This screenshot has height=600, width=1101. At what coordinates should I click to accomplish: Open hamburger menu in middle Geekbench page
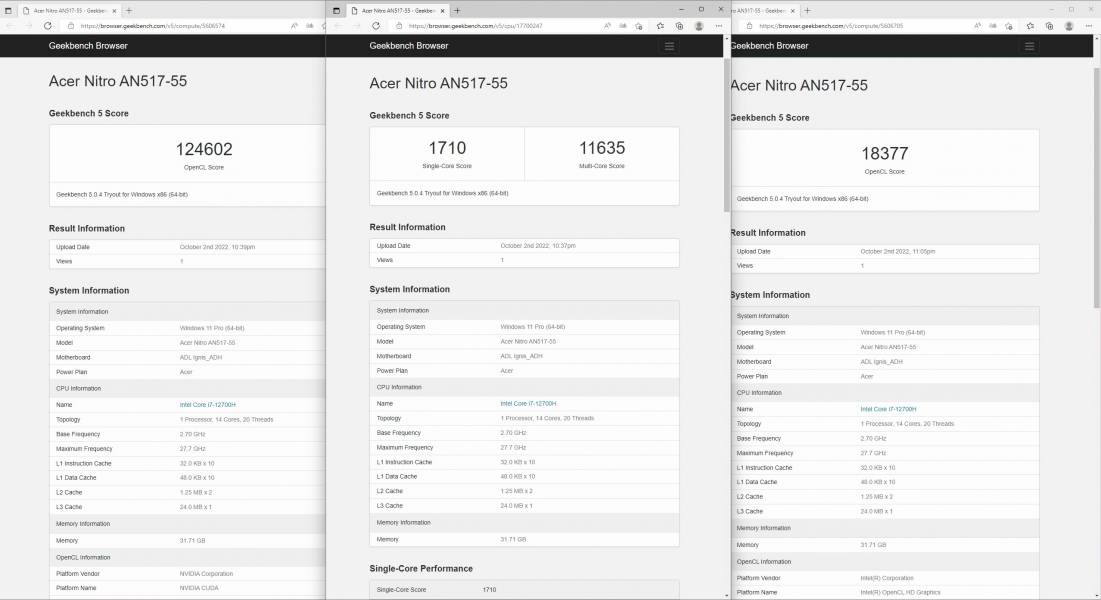click(x=669, y=46)
